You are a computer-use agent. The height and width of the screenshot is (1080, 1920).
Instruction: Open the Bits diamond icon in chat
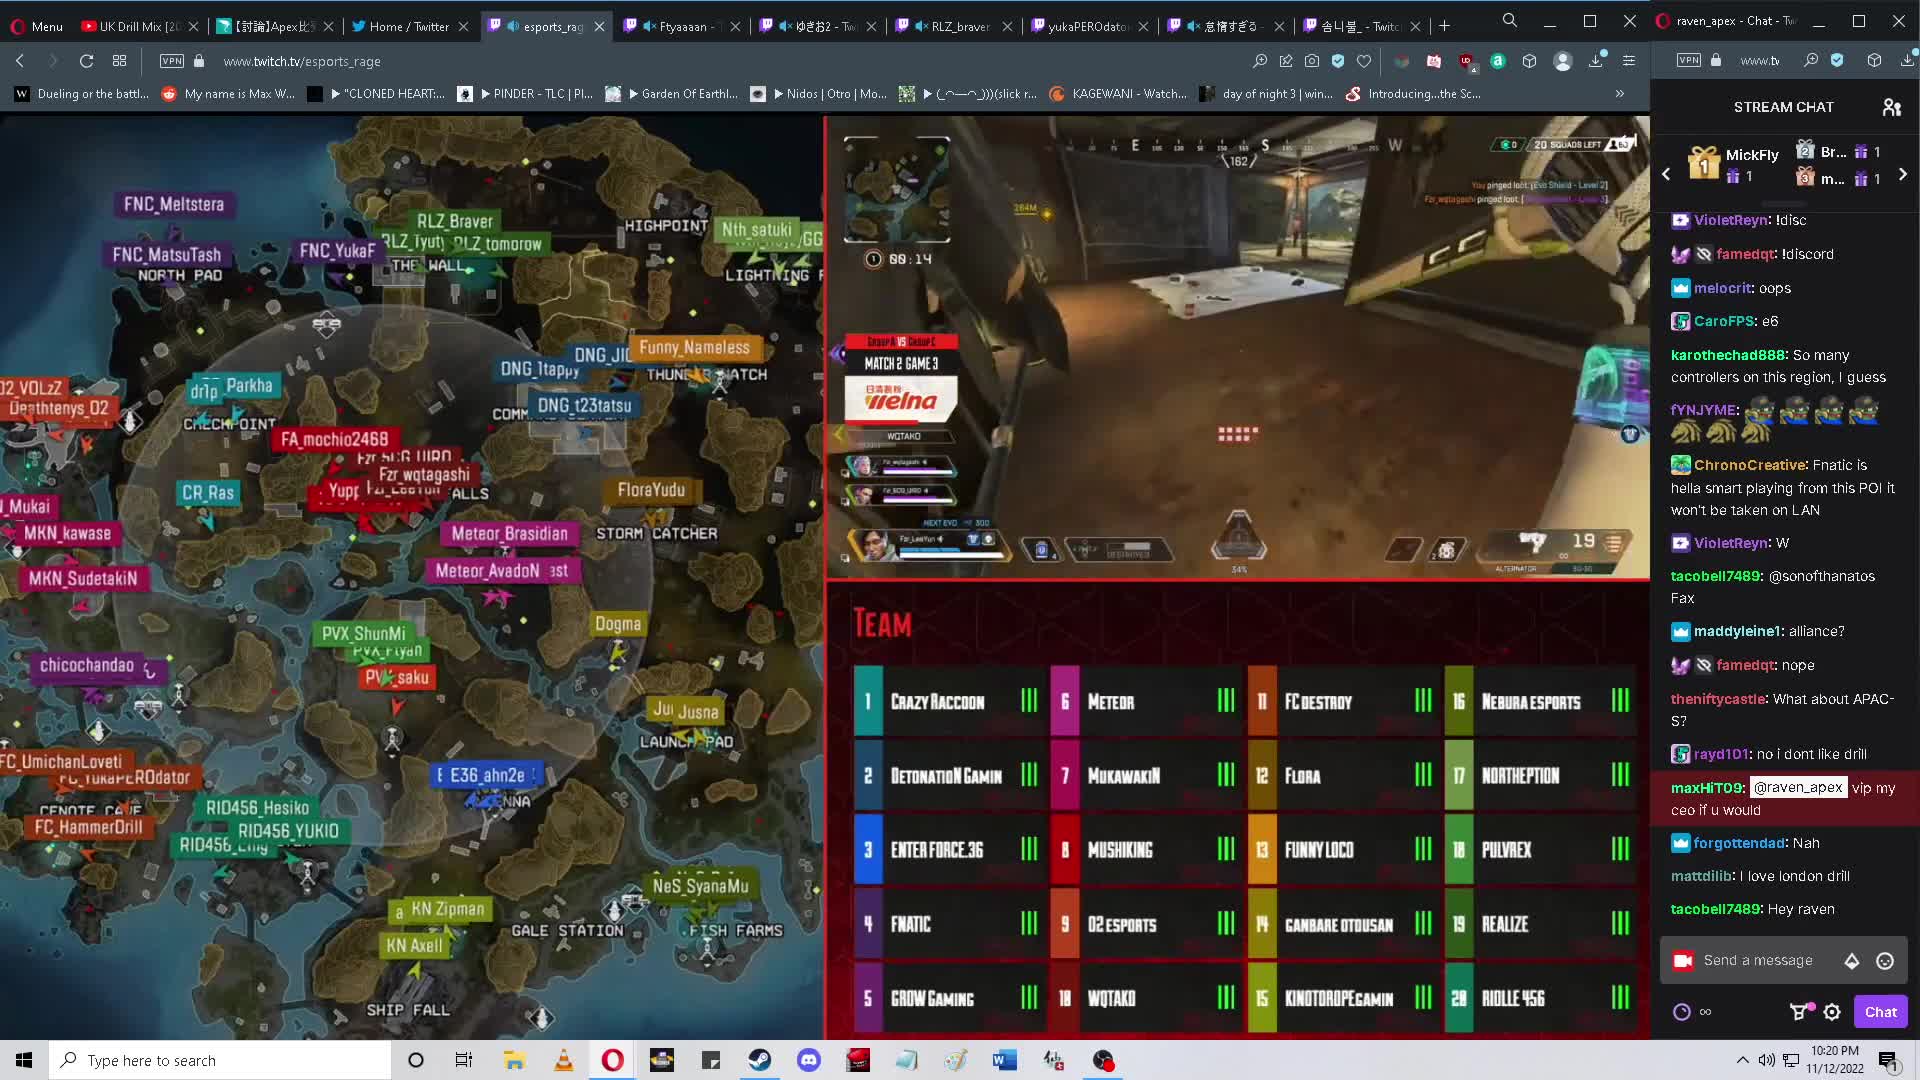point(1852,961)
